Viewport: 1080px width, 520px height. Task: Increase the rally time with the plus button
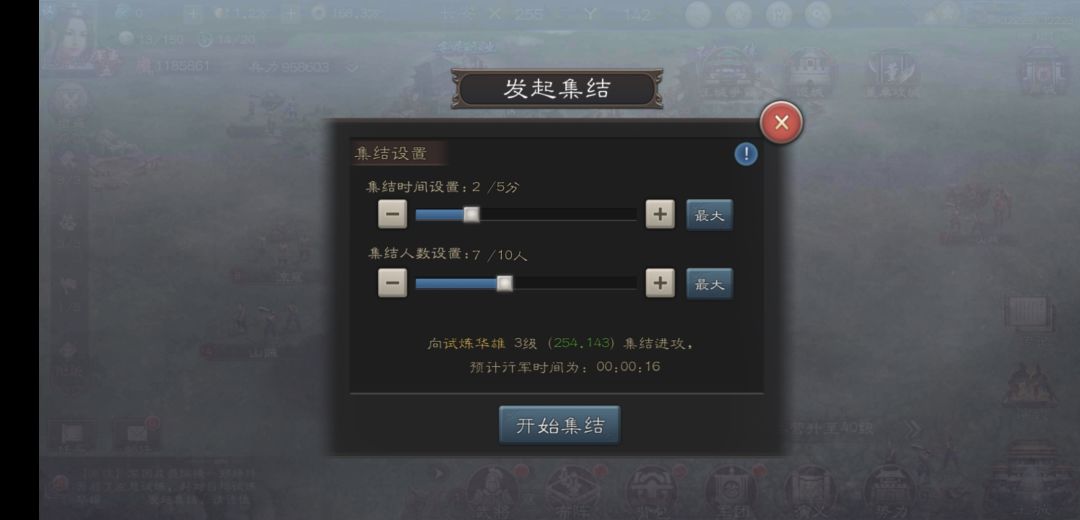tap(660, 215)
